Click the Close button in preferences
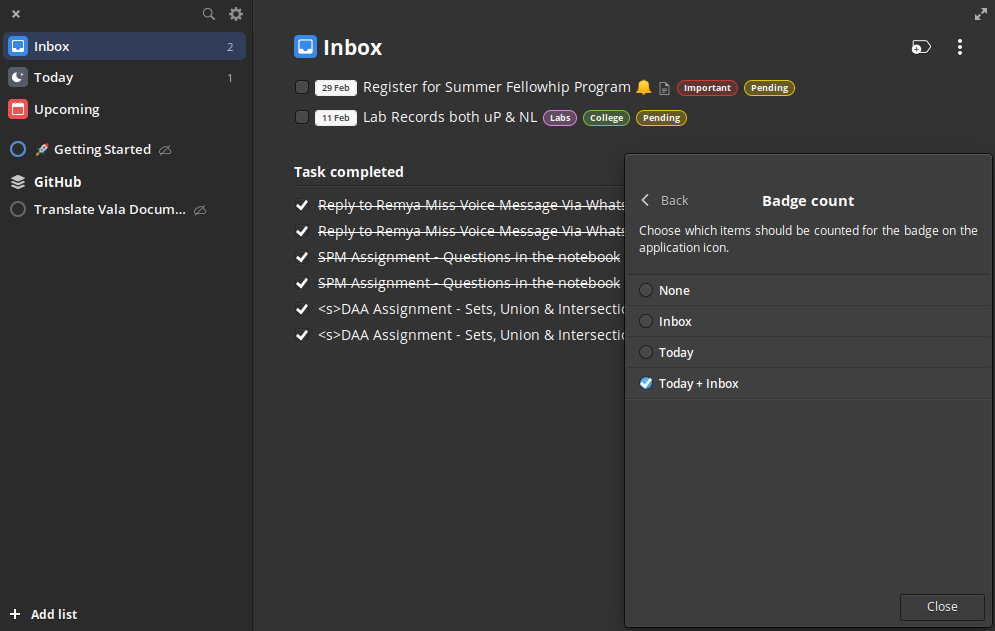Viewport: 995px width, 631px height. [x=942, y=607]
